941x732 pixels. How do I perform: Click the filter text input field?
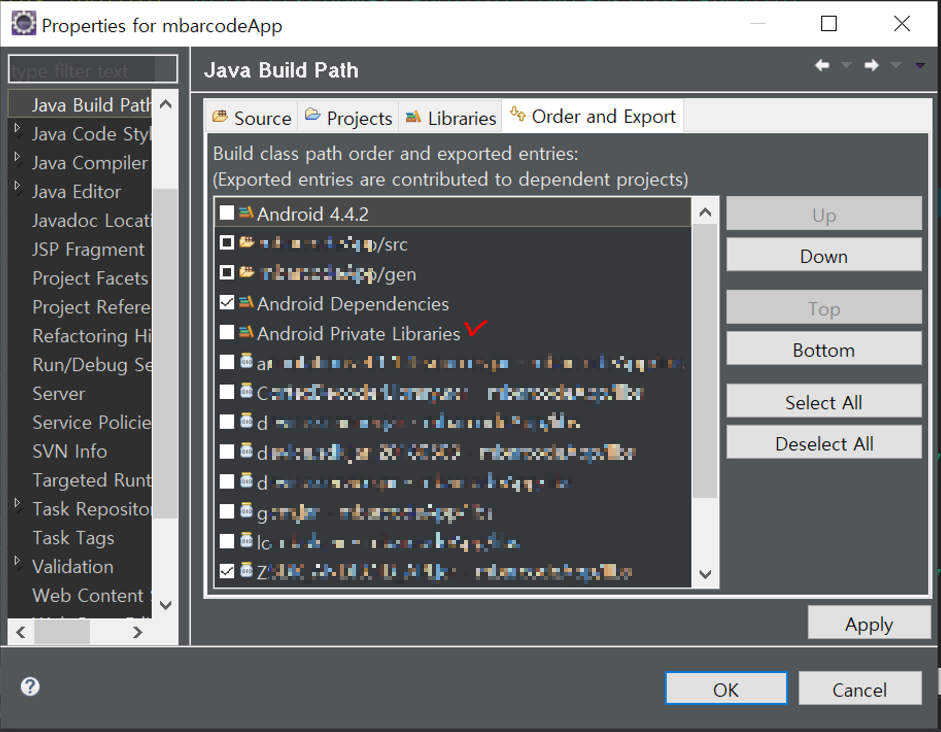click(90, 69)
